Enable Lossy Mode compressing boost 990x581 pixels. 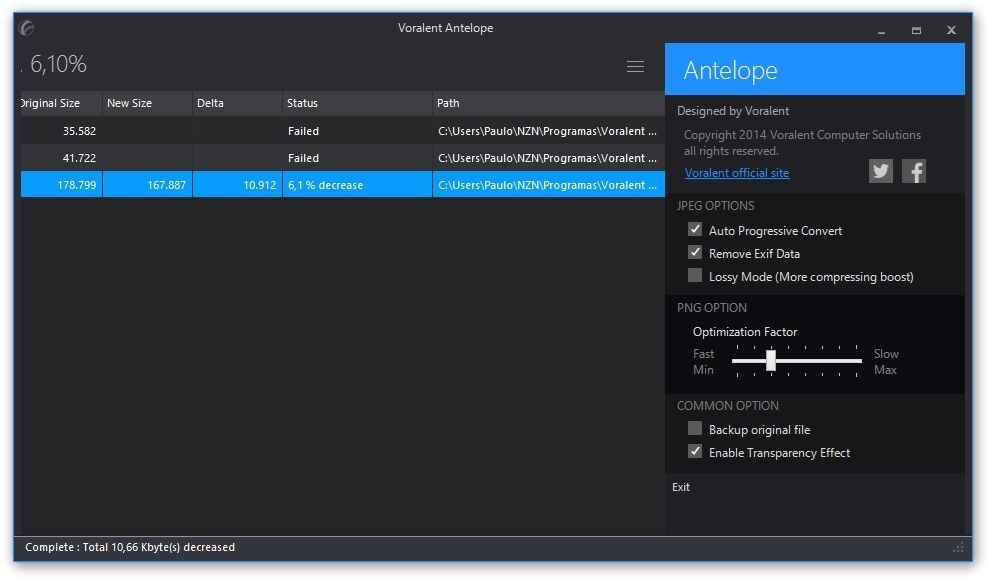(x=695, y=275)
